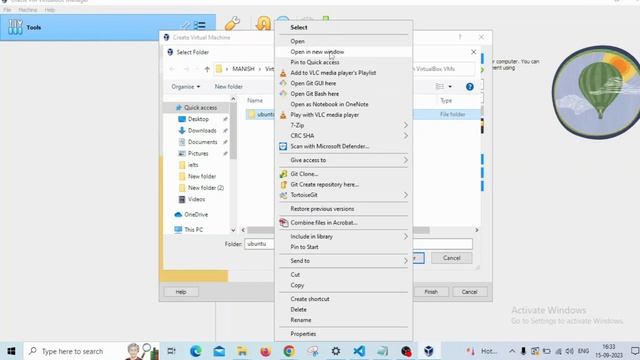The width and height of the screenshot is (640, 360).
Task: Click the Folder name input field
Action: [358, 244]
